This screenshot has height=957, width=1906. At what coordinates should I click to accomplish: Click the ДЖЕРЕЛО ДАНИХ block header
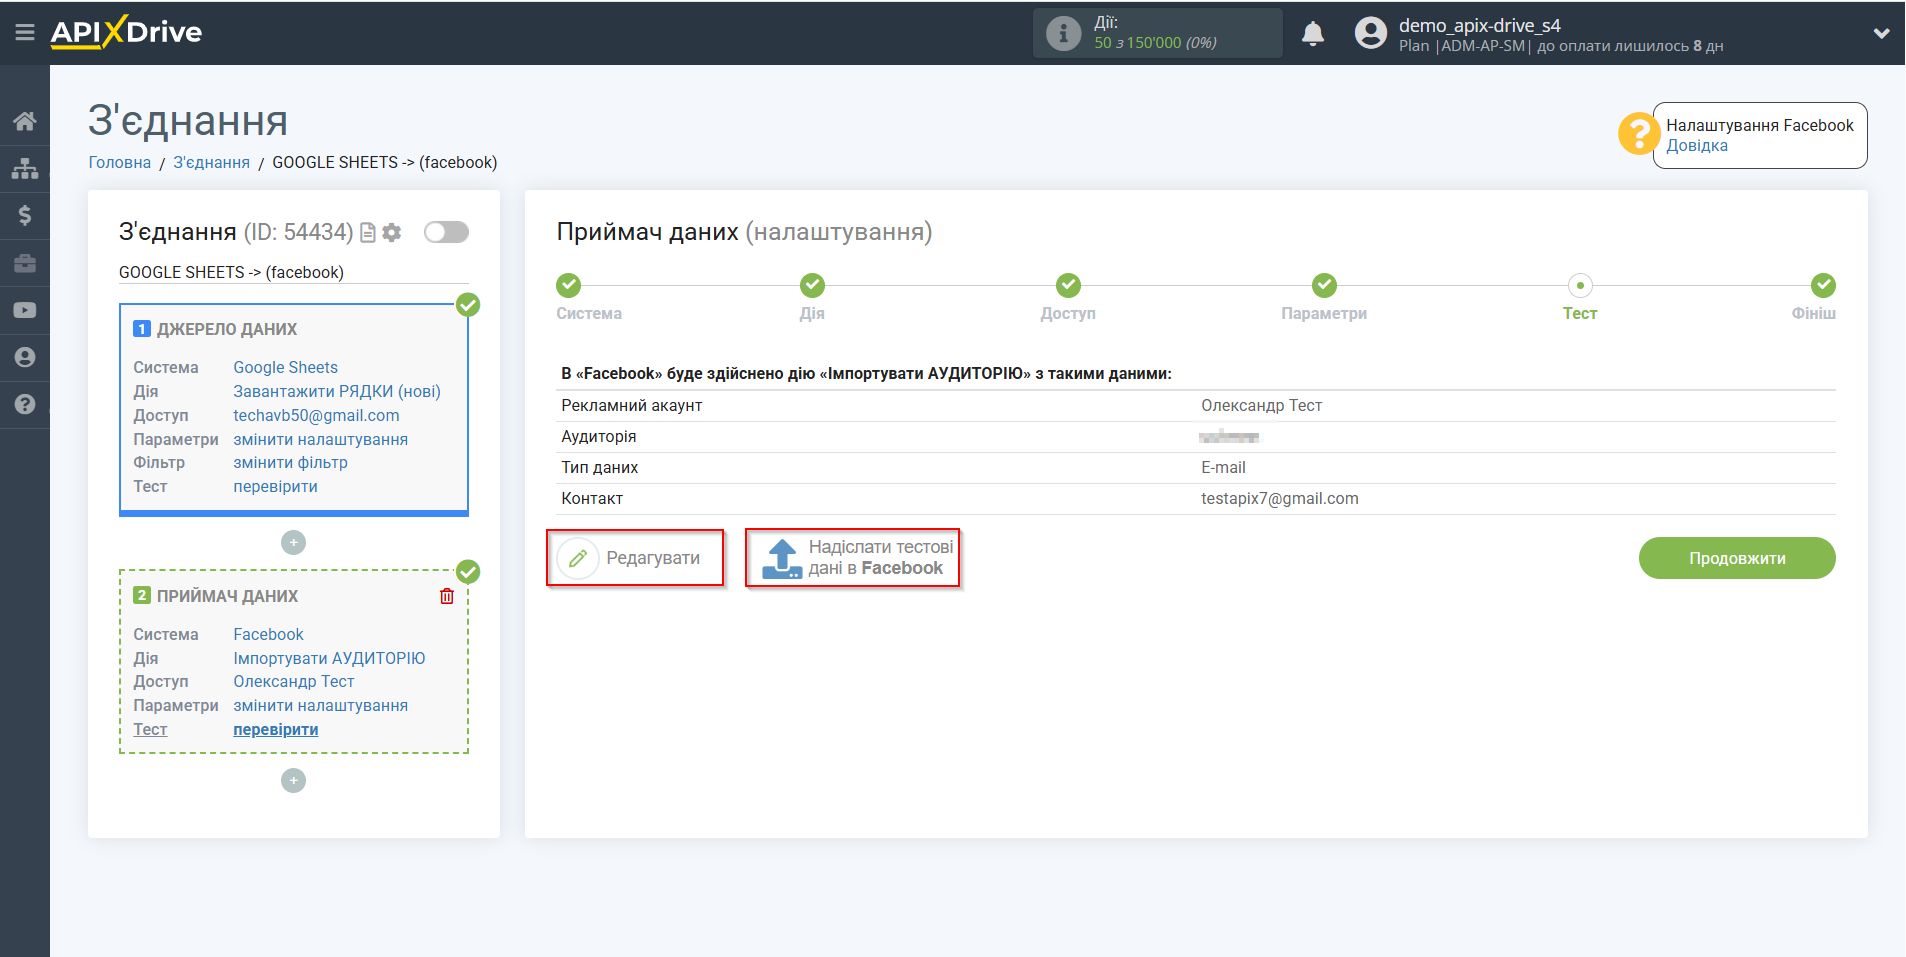(227, 329)
